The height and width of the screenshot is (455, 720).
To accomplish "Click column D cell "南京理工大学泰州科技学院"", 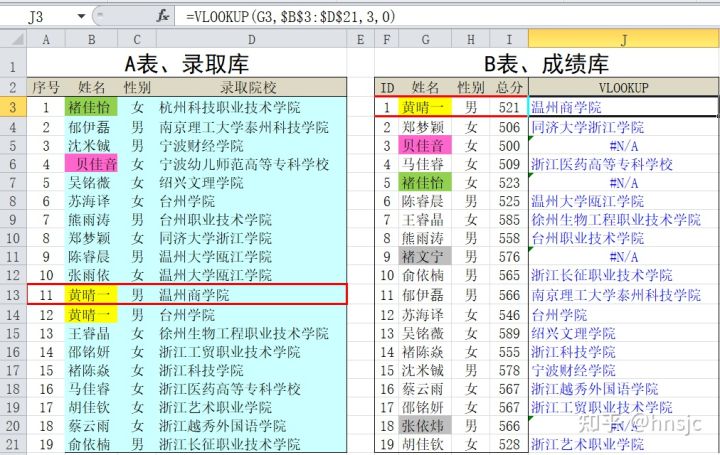I will pos(252,127).
